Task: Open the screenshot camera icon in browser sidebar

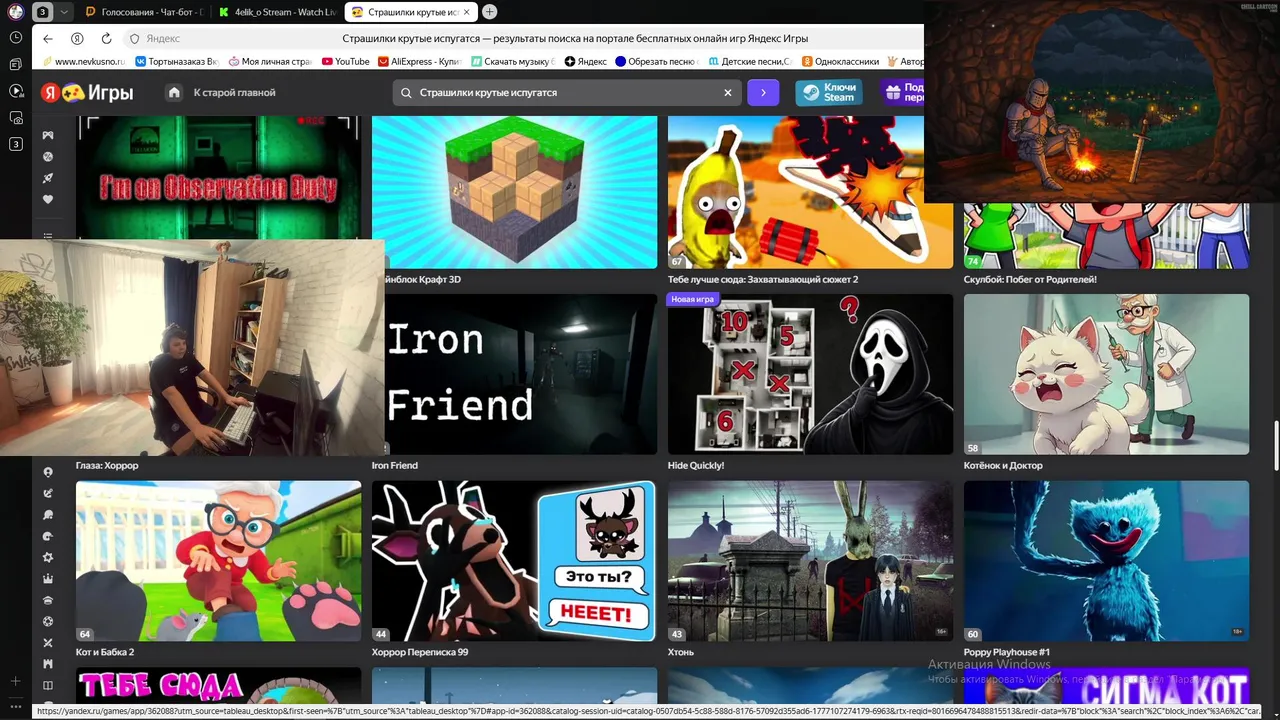Action: tap(16, 117)
